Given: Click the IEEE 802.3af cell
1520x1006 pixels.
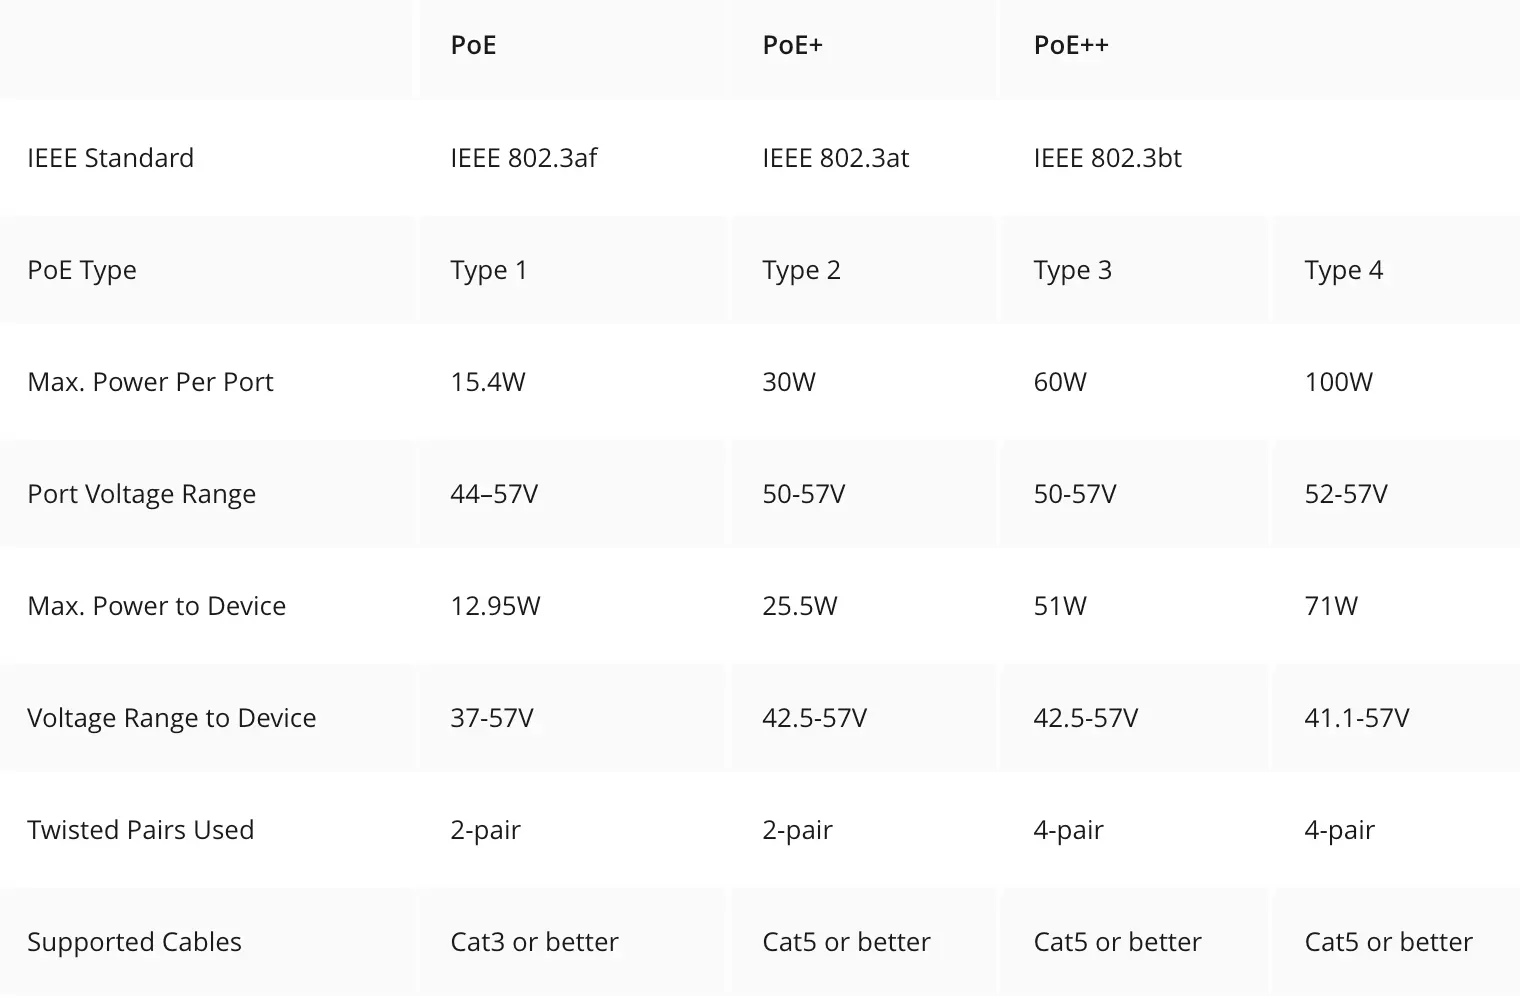Looking at the screenshot, I should pos(524,158).
